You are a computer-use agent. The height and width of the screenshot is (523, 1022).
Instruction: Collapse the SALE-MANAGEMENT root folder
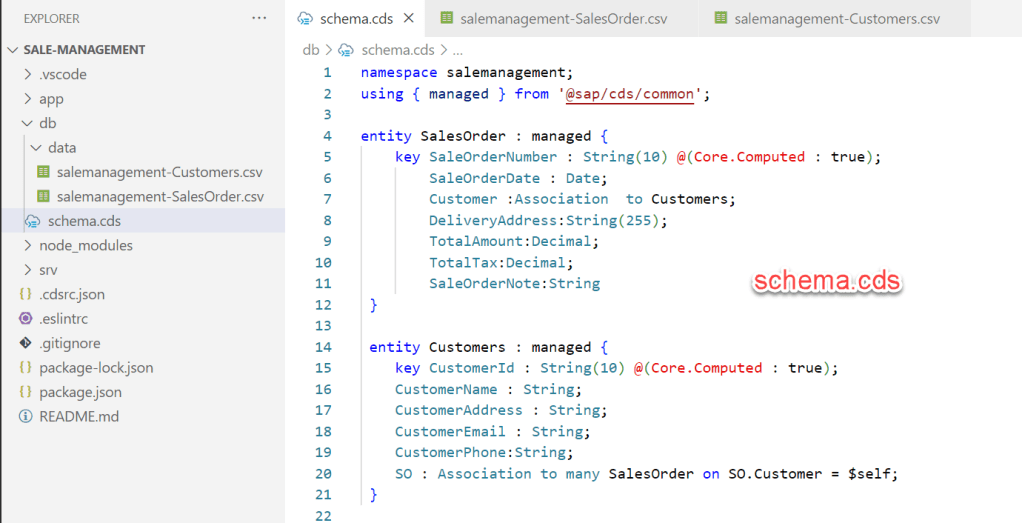12,49
